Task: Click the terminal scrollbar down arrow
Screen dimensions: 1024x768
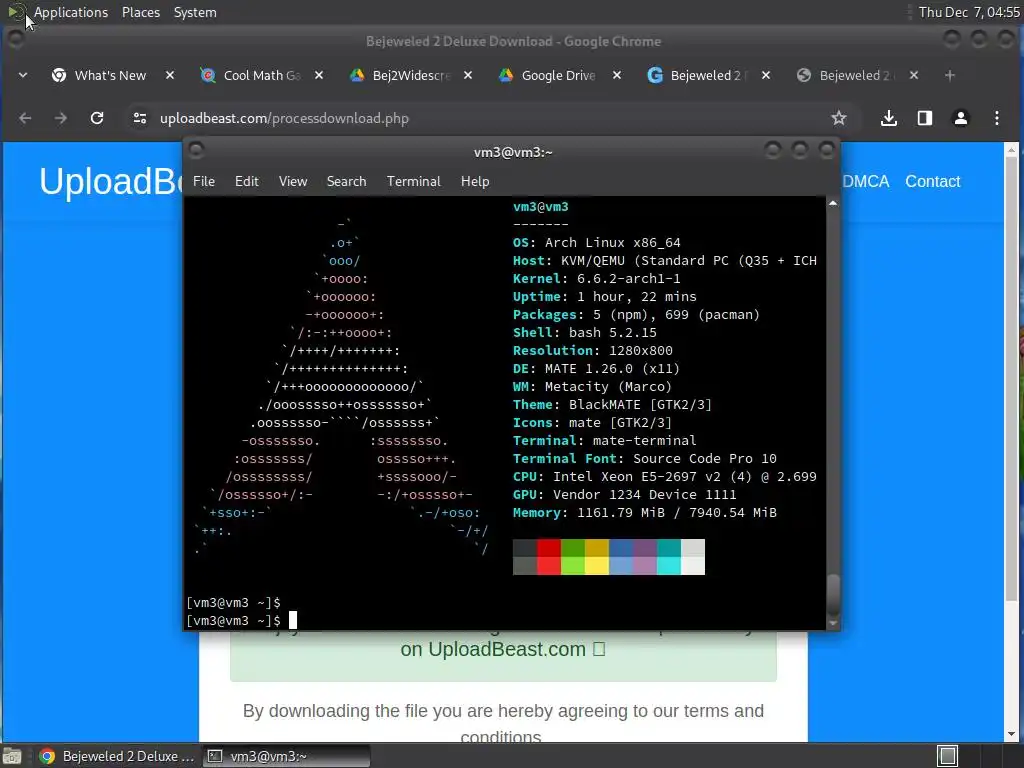Action: 833,623
